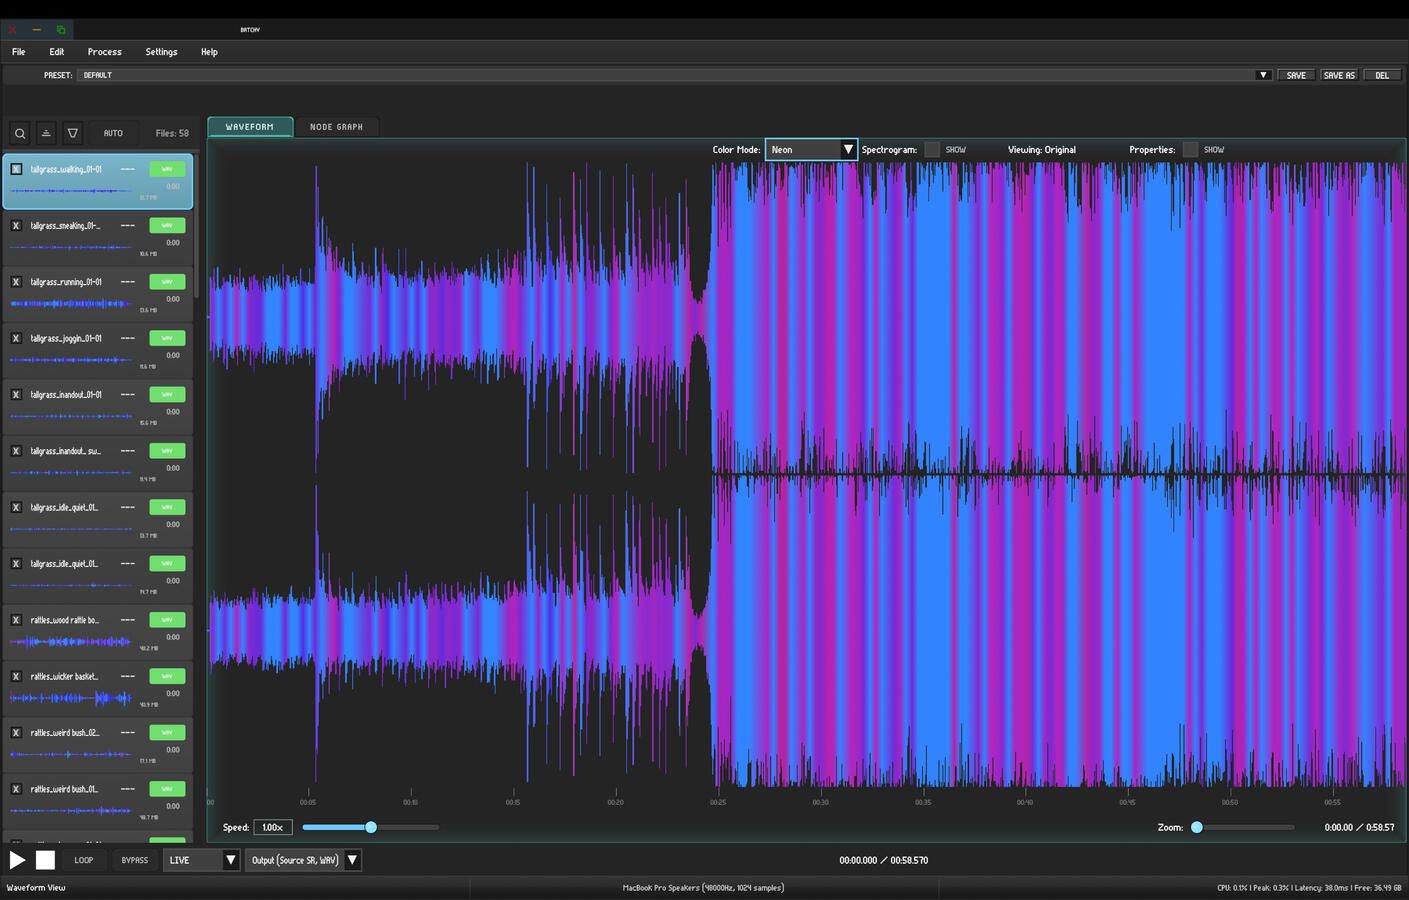Open the LIVE mode dropdown
1409x900 pixels.
202,860
